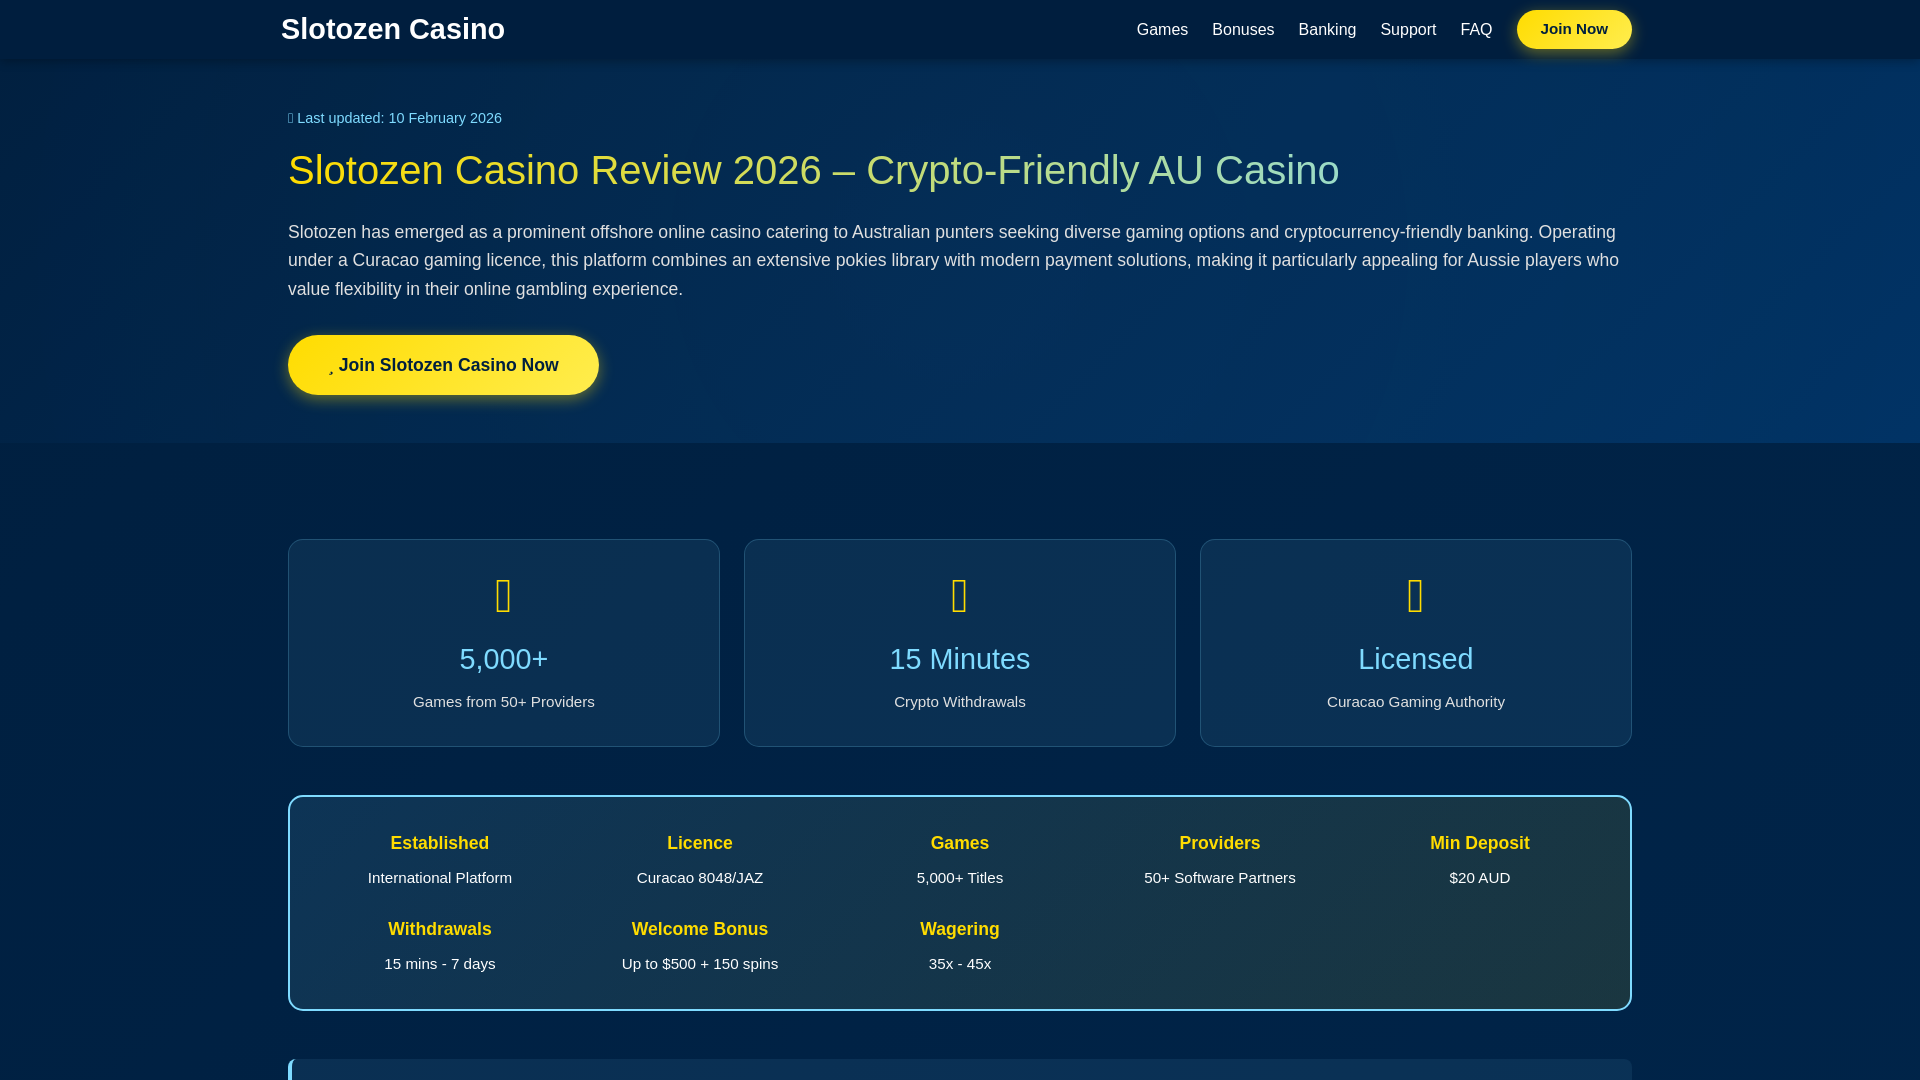Image resolution: width=1920 pixels, height=1080 pixels.
Task: Click 'Crypto Withdrawals' caption
Action: 960,702
